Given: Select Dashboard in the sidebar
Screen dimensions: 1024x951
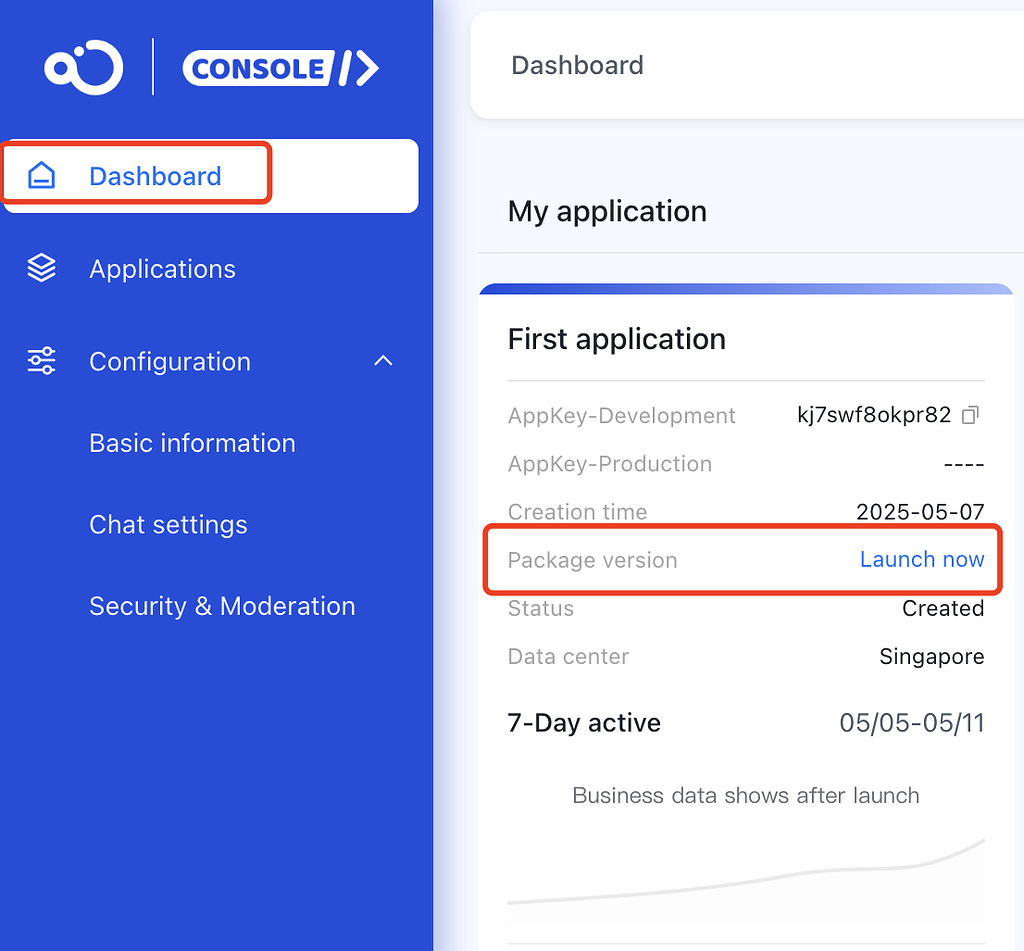Looking at the screenshot, I should [x=154, y=175].
